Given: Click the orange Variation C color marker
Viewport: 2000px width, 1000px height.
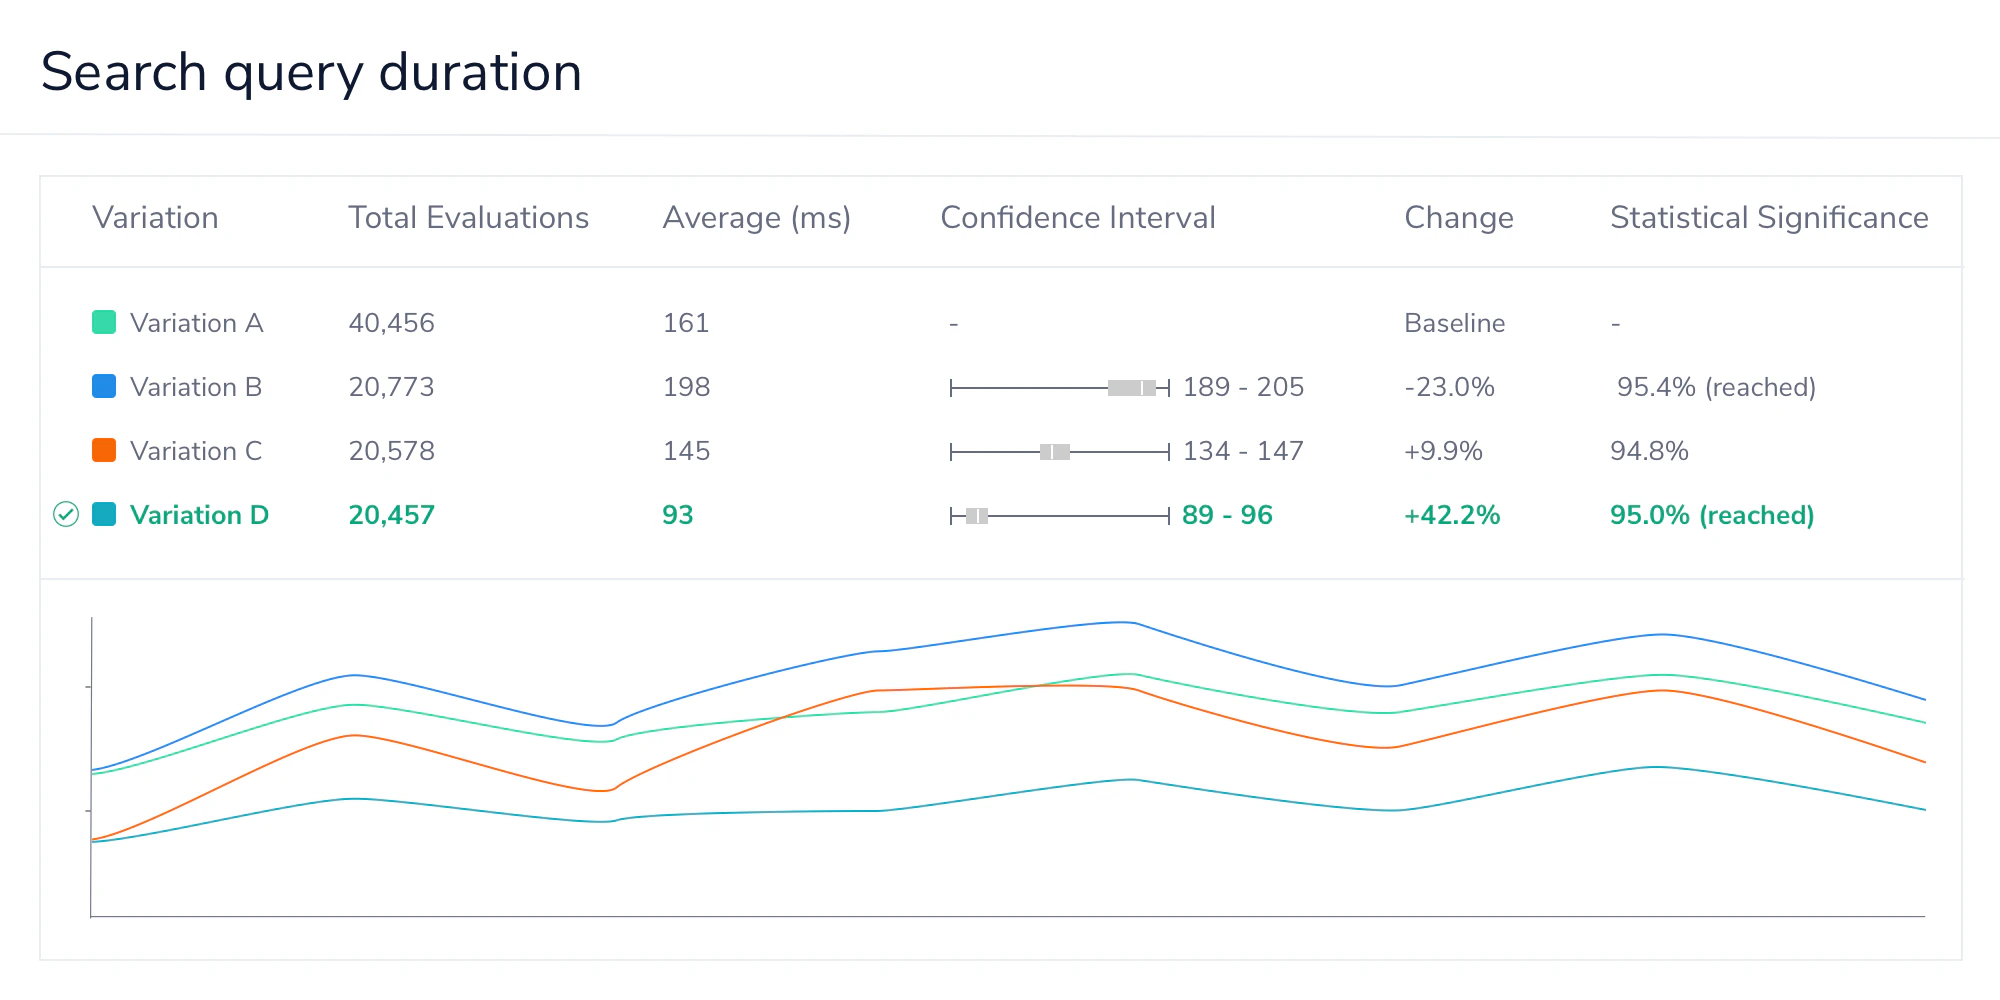Looking at the screenshot, I should point(103,450).
